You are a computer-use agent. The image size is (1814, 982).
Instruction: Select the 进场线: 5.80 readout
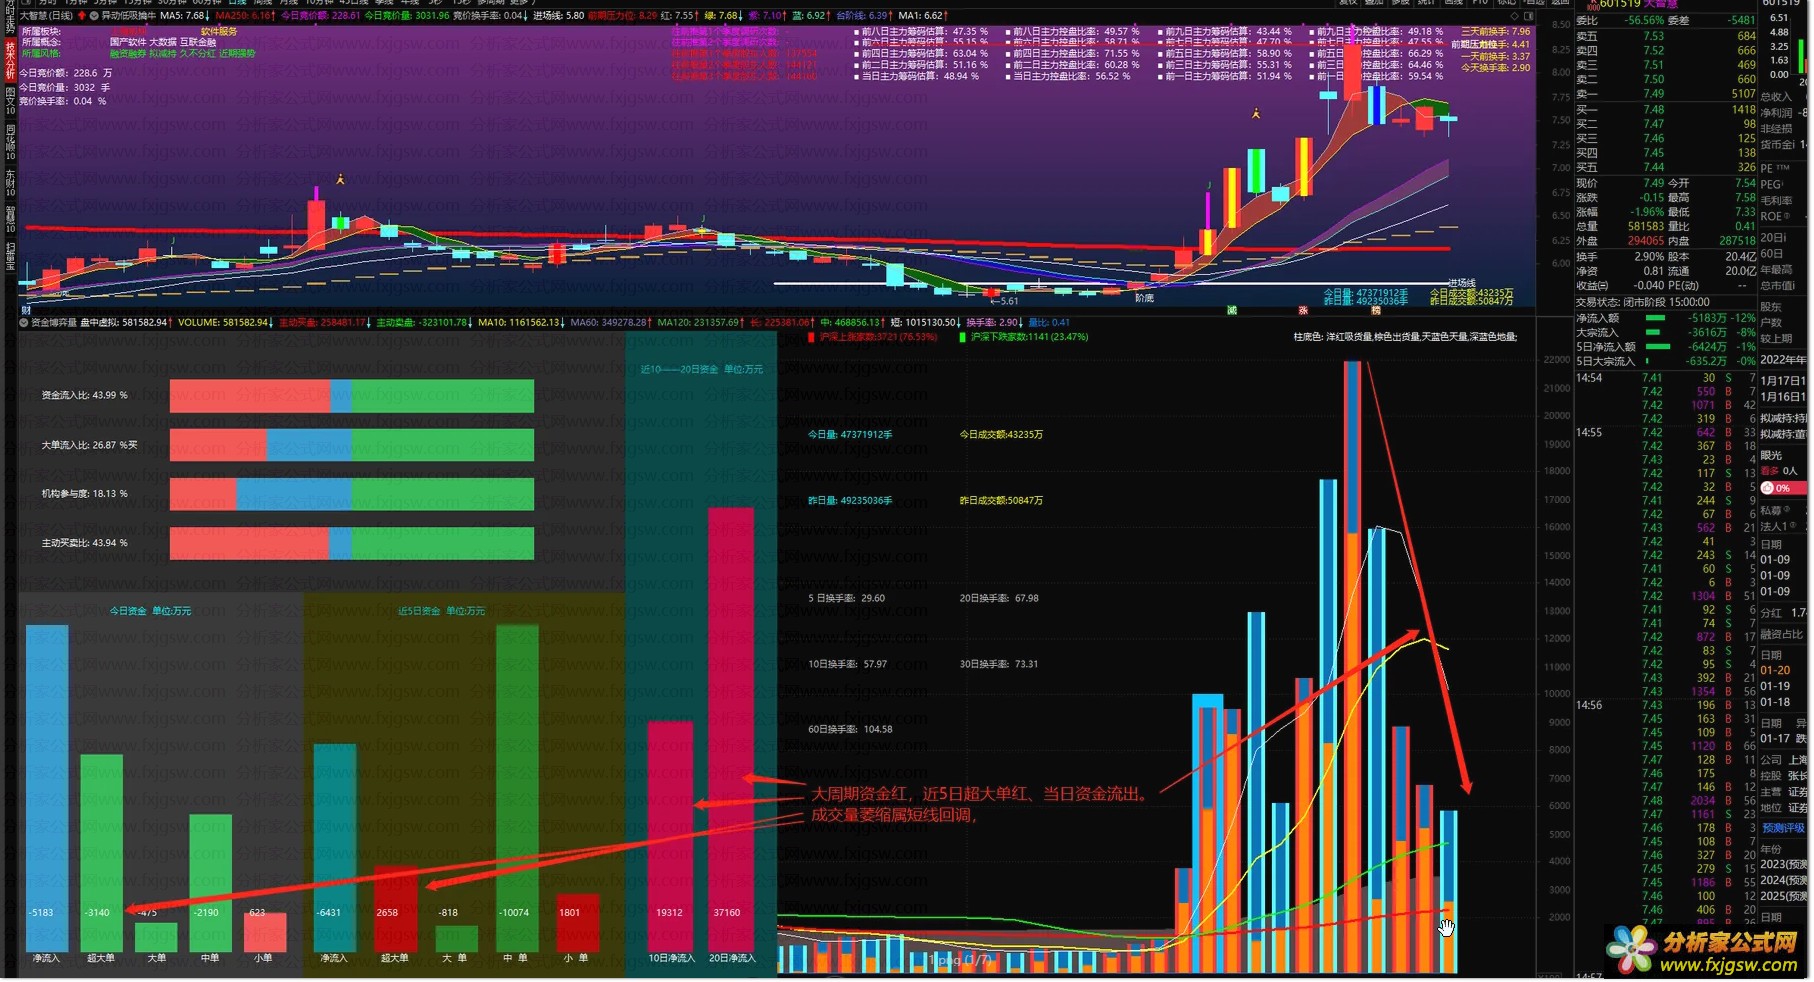559,16
